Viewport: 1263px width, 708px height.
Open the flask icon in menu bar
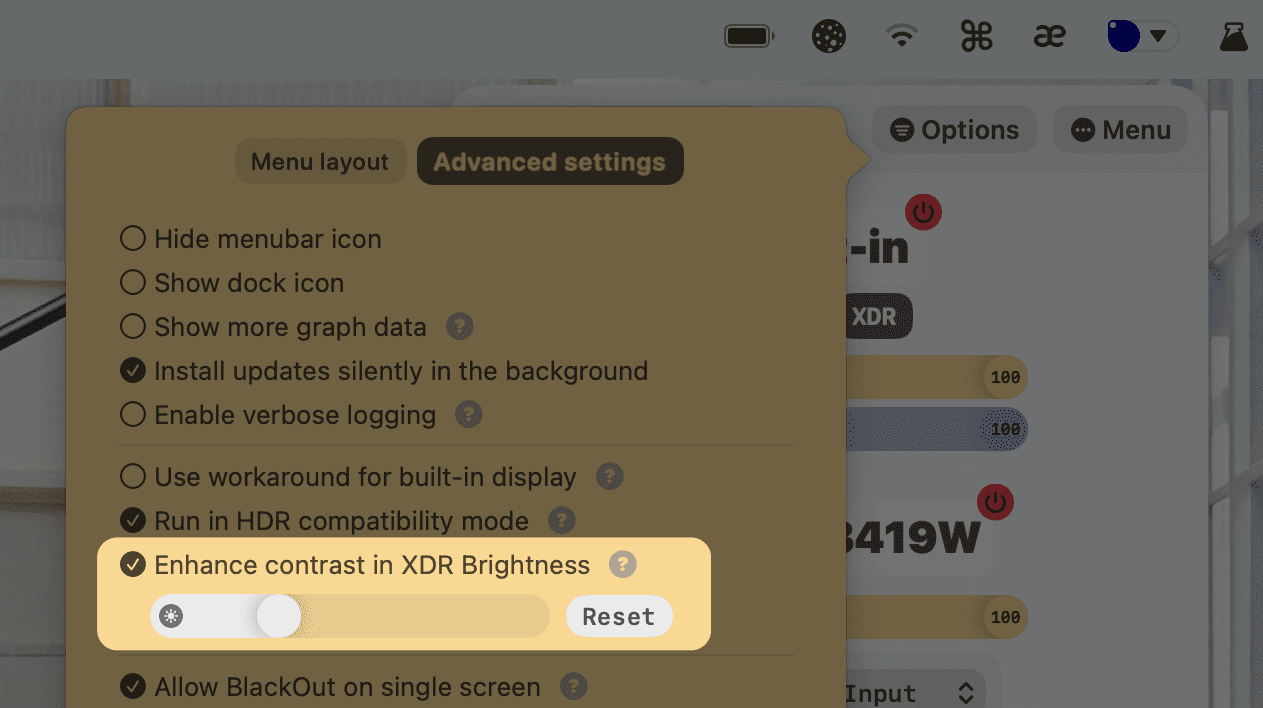(x=1234, y=37)
